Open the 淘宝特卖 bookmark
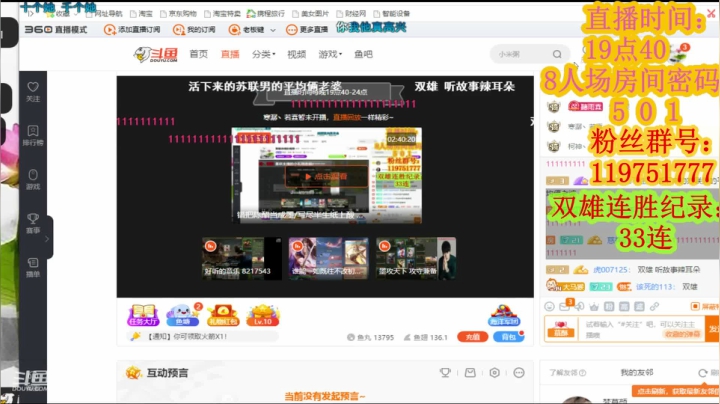720x404 pixels. click(222, 14)
